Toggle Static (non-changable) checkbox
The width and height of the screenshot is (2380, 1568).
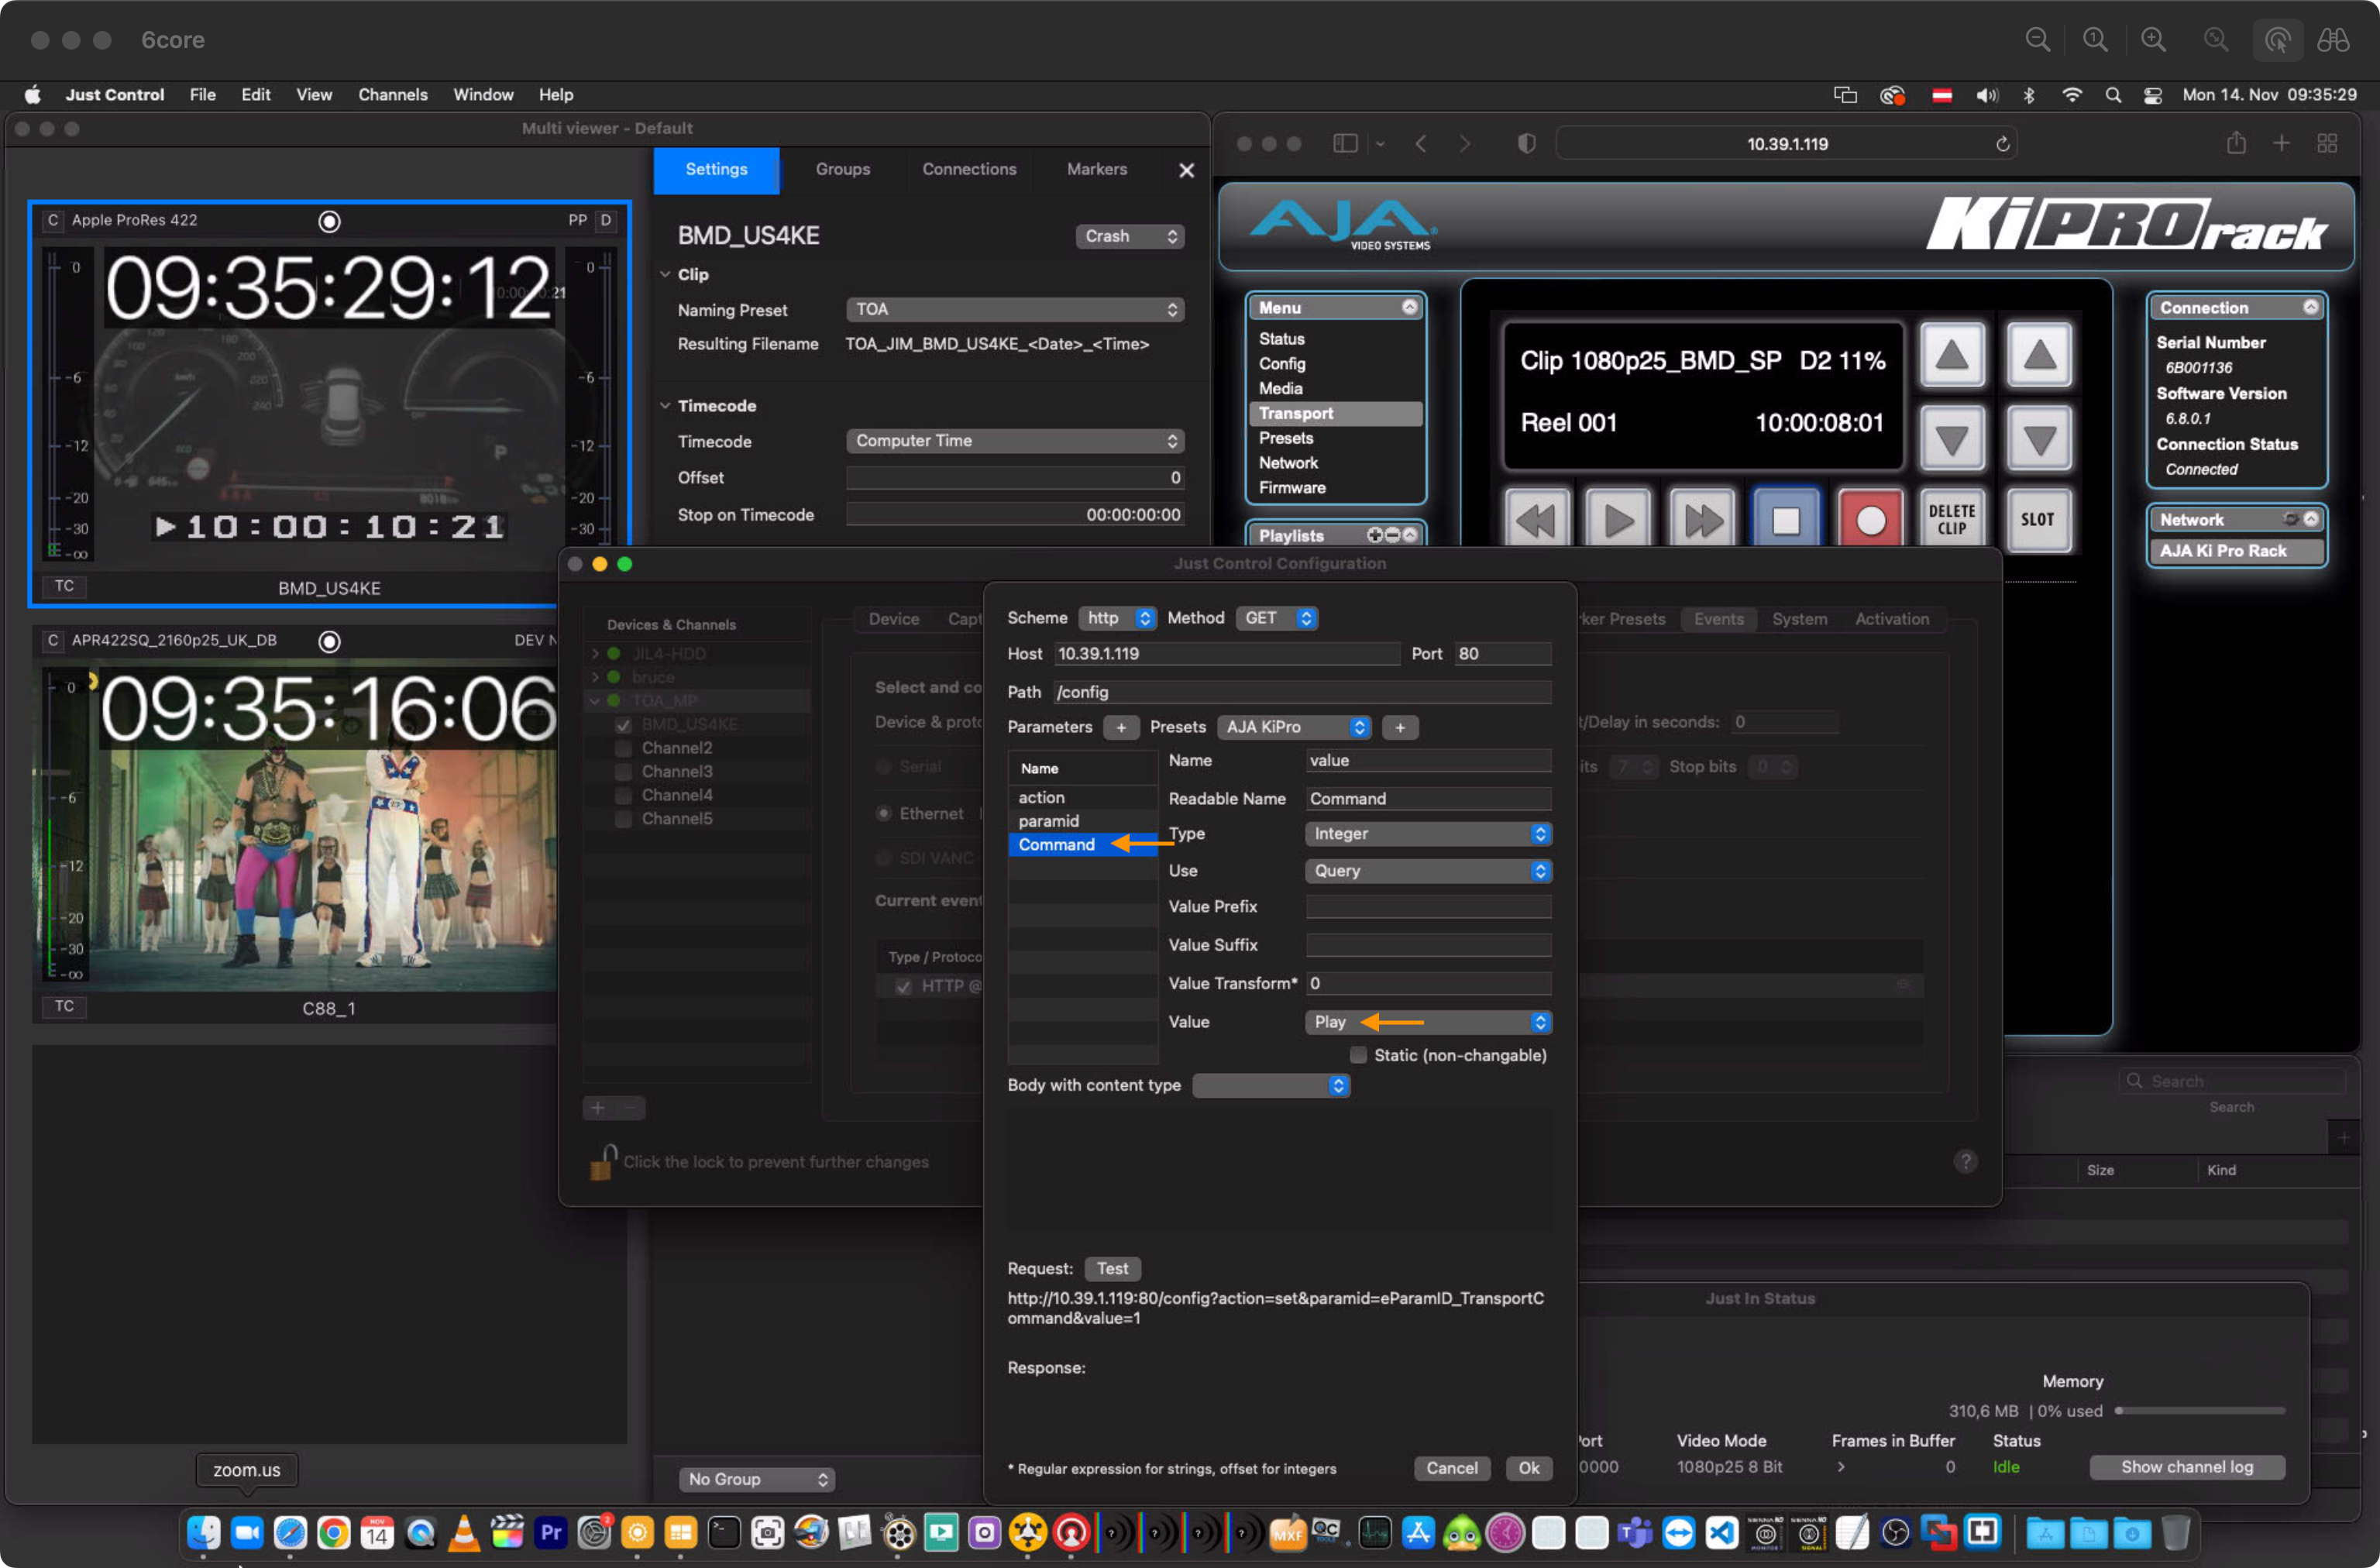pos(1358,1055)
